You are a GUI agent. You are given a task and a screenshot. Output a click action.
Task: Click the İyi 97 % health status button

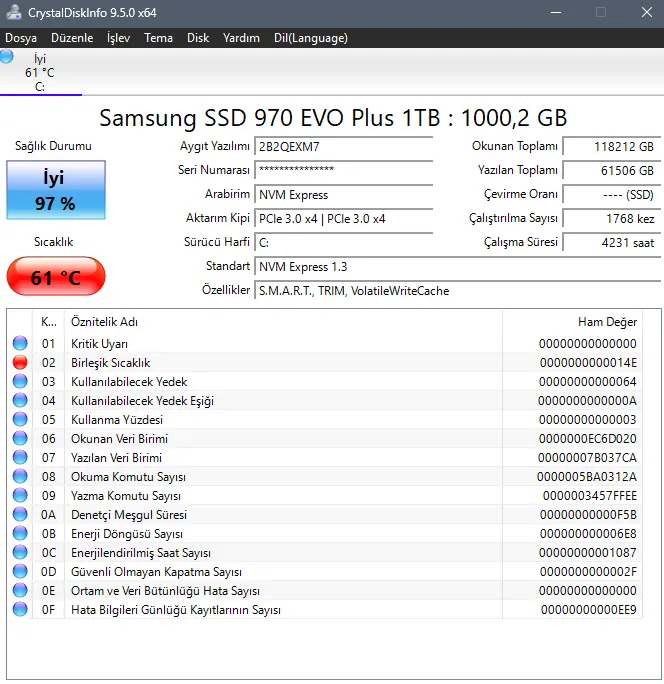coord(56,190)
